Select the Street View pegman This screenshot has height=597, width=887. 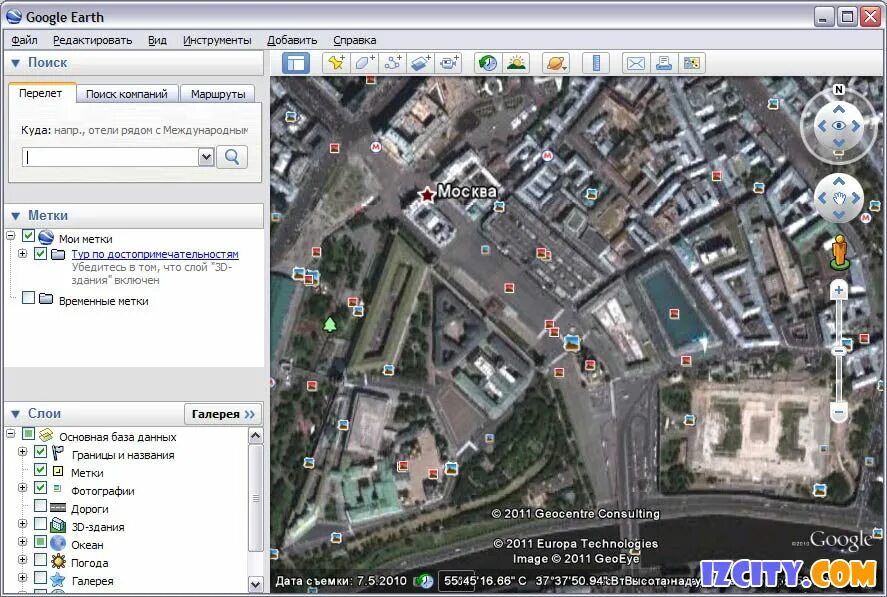point(839,252)
